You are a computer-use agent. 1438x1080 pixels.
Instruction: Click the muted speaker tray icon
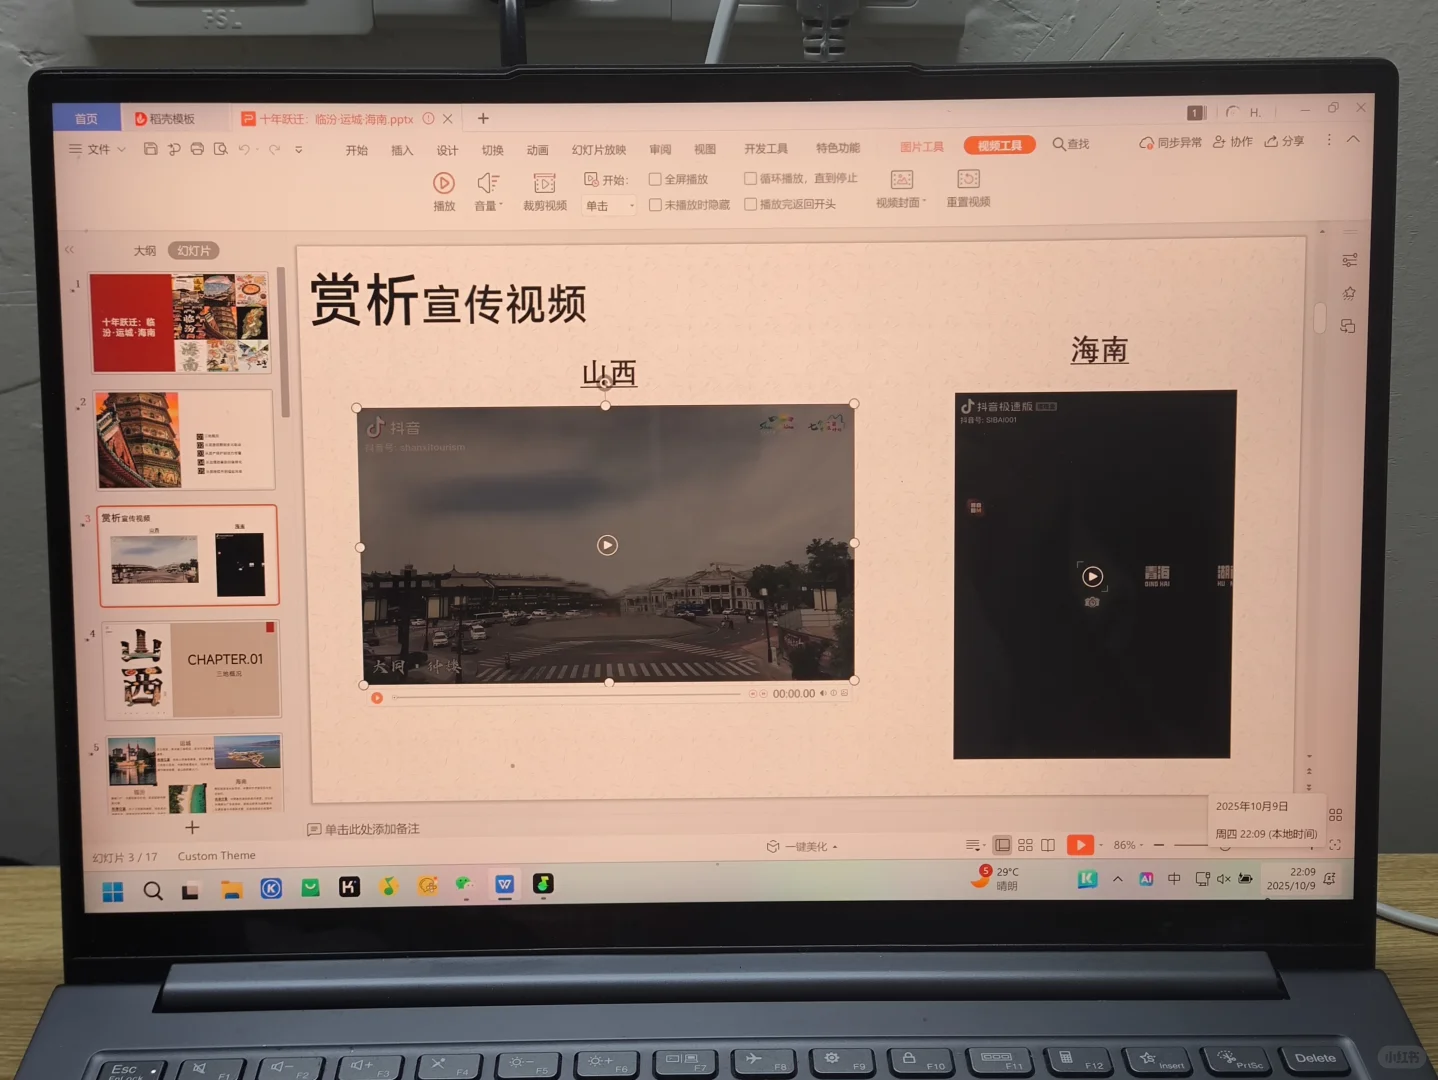(x=1223, y=879)
